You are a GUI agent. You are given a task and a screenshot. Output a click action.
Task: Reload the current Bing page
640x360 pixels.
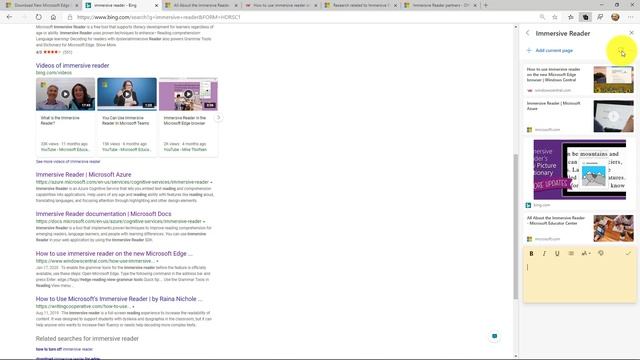click(x=38, y=17)
